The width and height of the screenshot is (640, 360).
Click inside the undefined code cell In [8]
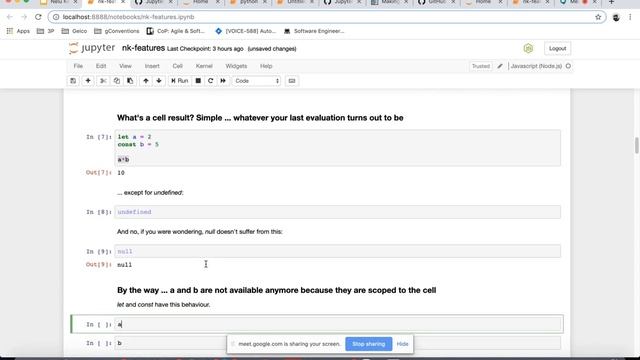(x=338, y=212)
